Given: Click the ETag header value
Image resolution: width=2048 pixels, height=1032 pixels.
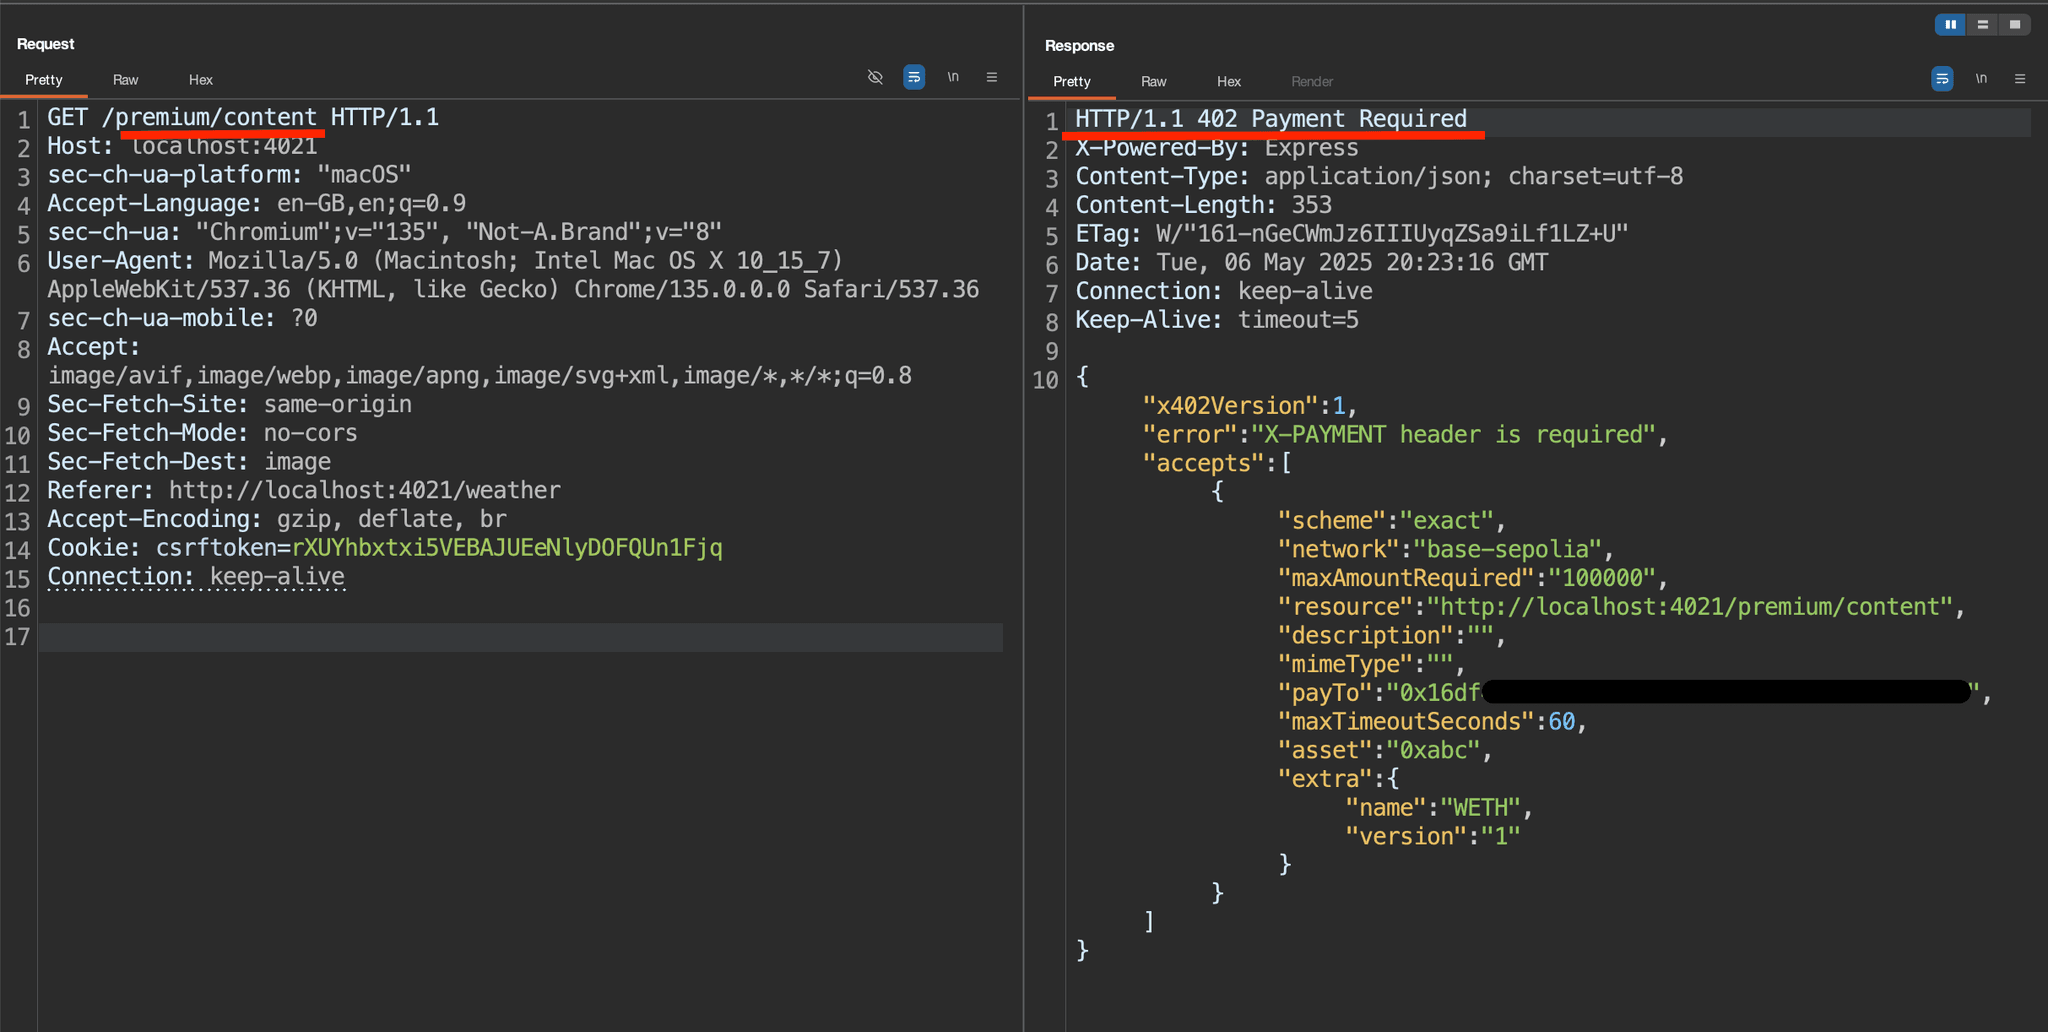Looking at the screenshot, I should (x=1392, y=234).
